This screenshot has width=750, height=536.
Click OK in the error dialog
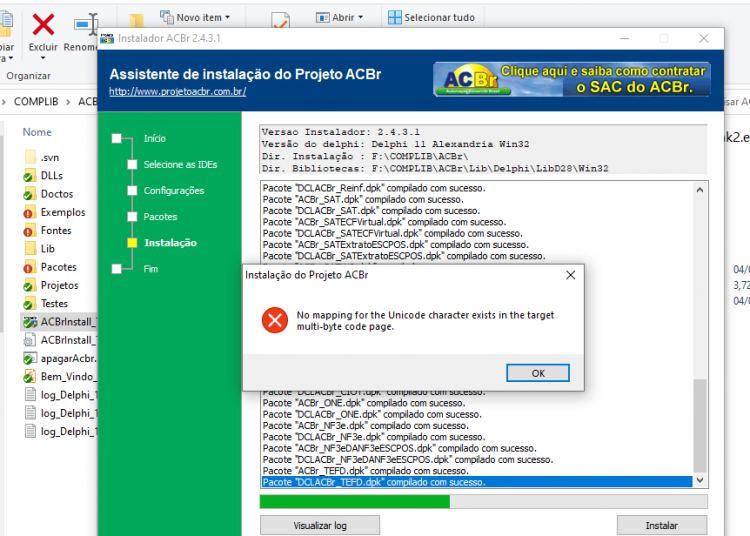(538, 373)
